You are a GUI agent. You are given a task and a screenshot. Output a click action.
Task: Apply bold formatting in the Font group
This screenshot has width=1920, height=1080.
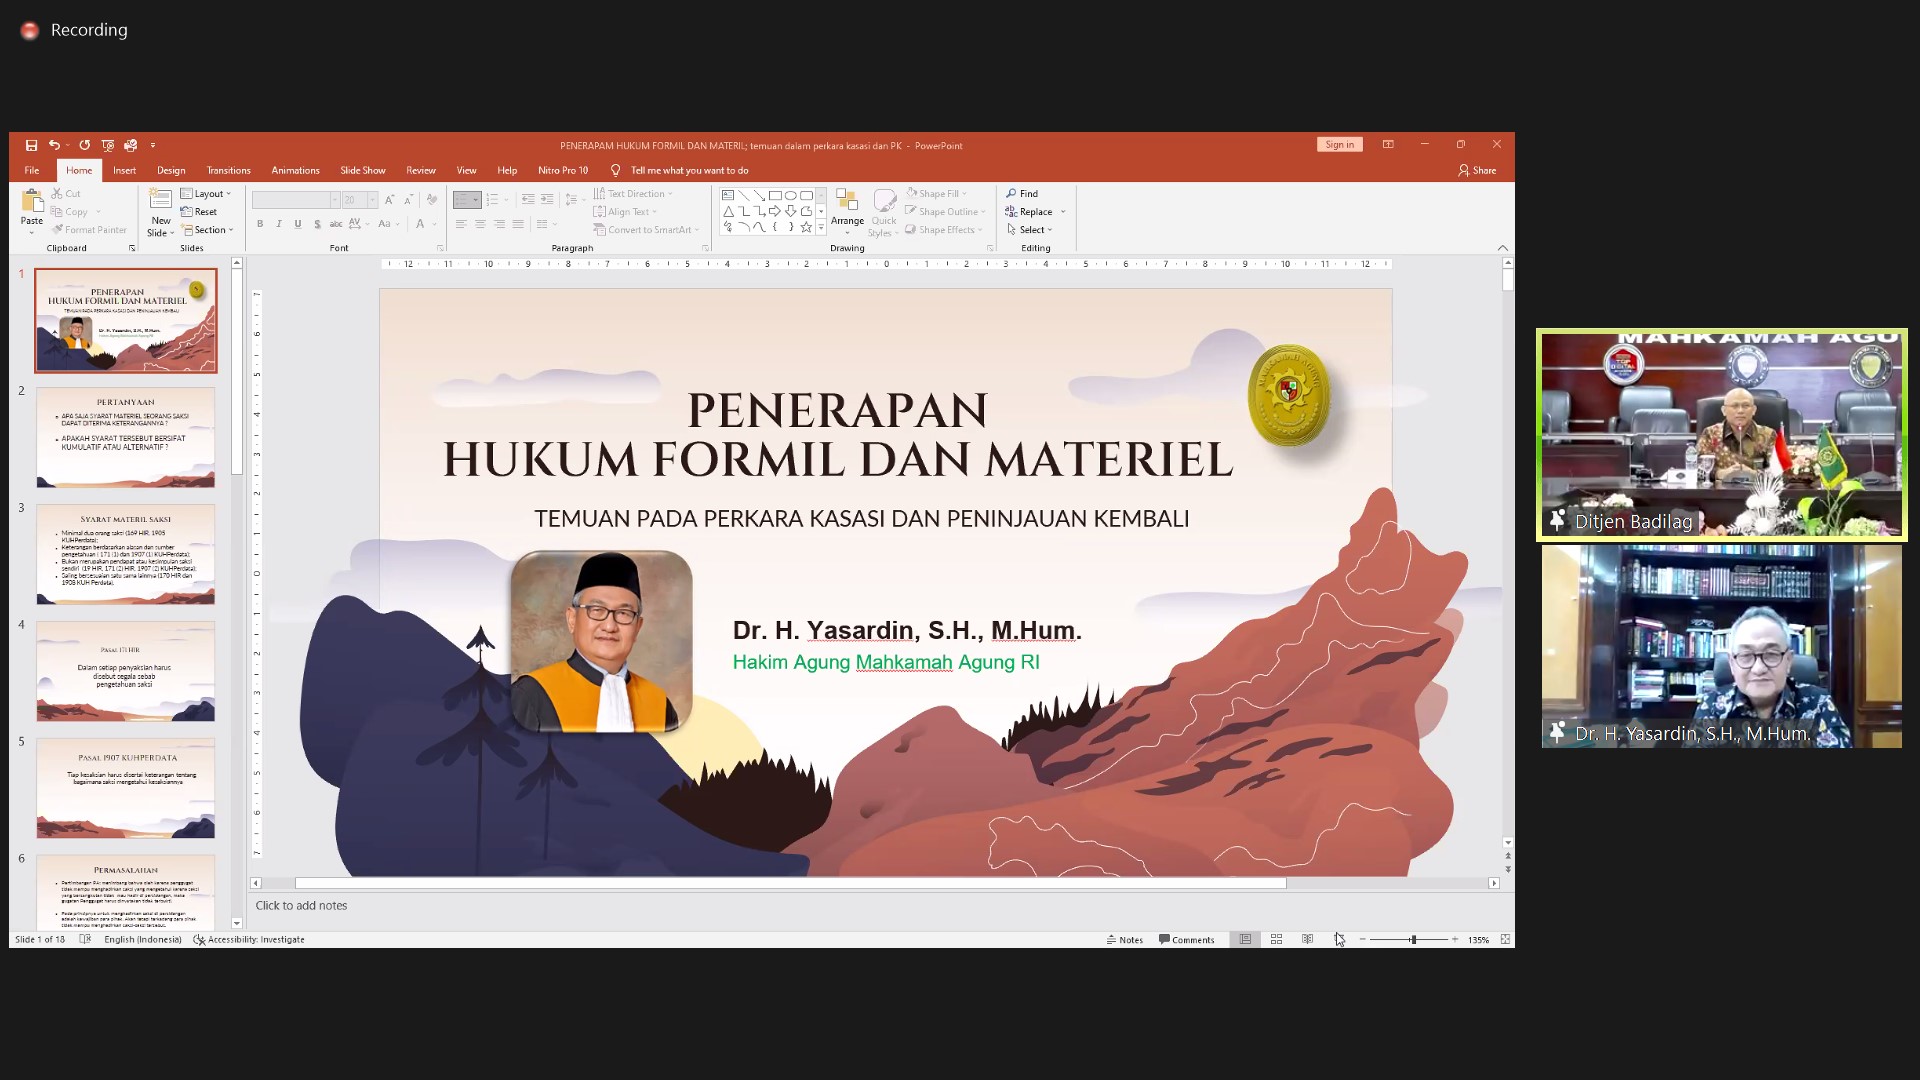coord(260,224)
